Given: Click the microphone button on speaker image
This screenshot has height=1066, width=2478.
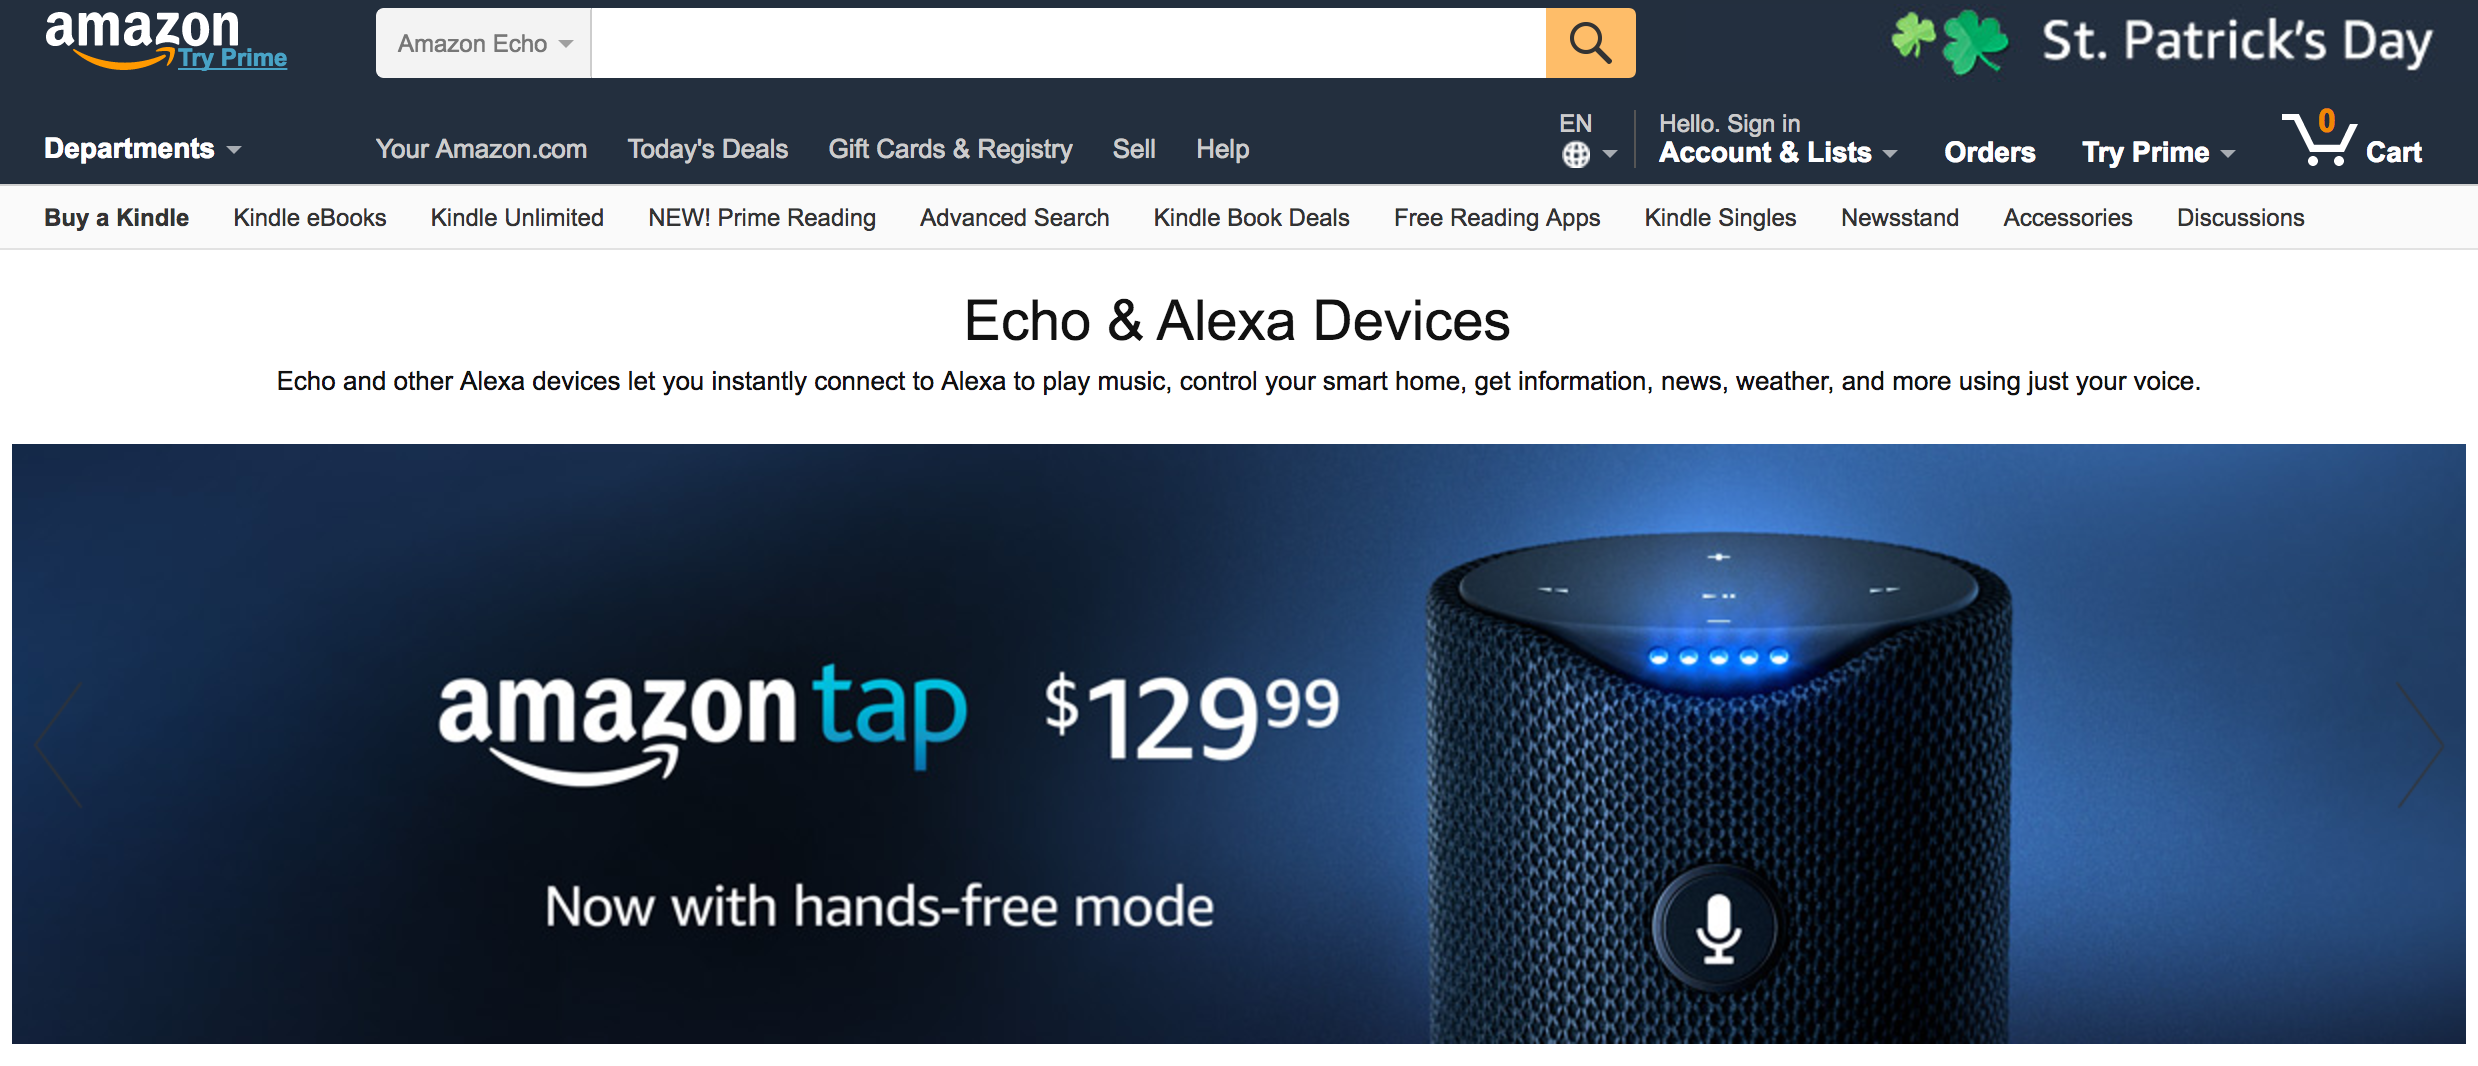Looking at the screenshot, I should [x=1717, y=927].
